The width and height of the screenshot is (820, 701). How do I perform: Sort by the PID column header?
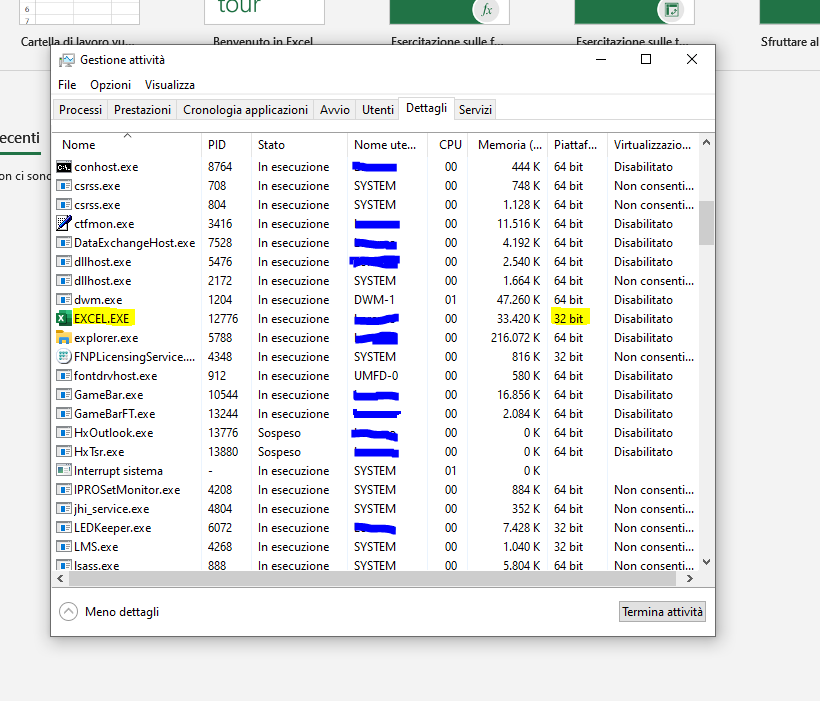click(x=226, y=145)
